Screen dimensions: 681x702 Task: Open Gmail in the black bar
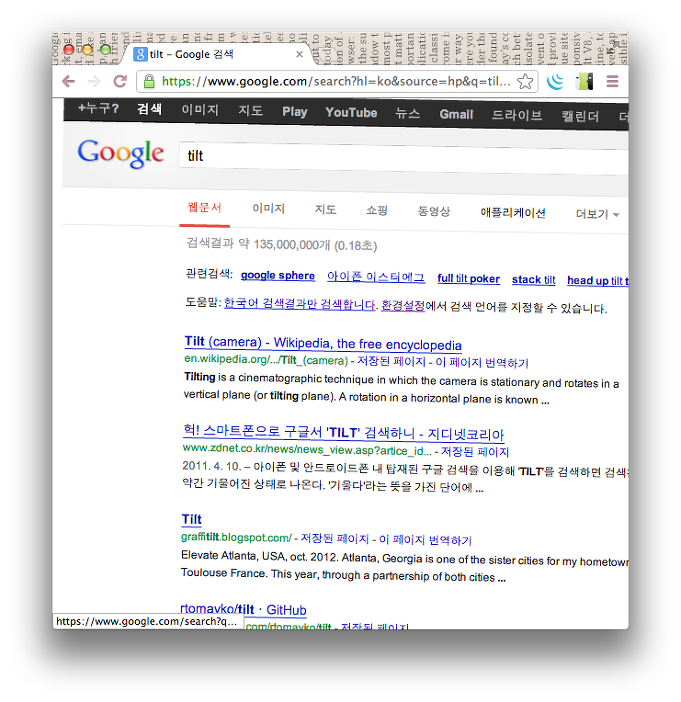[x=456, y=115]
